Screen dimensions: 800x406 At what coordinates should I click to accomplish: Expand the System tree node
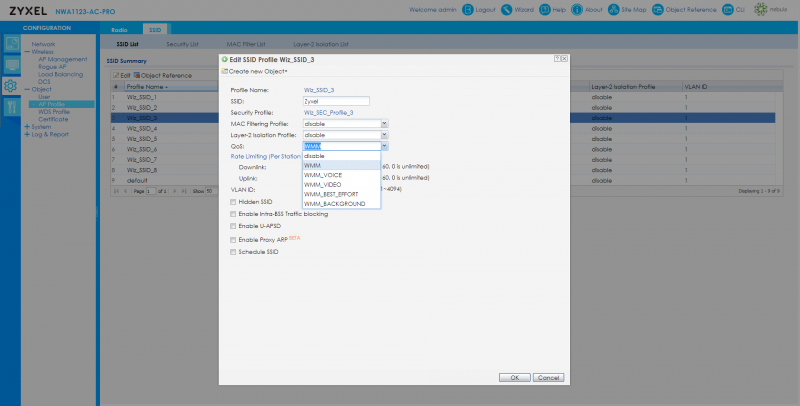(x=27, y=127)
